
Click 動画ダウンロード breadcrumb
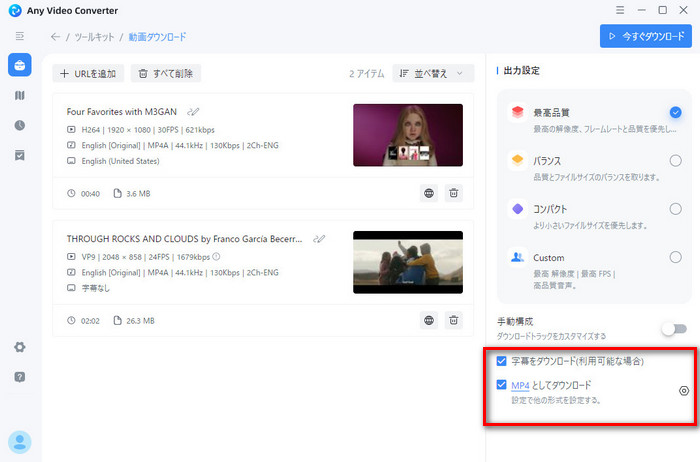click(x=157, y=37)
